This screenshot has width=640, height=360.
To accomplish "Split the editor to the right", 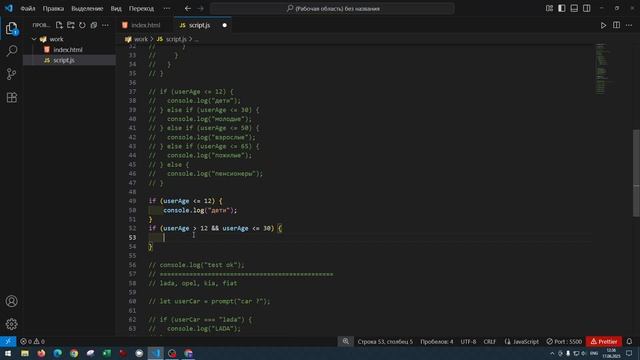I will 616,25.
